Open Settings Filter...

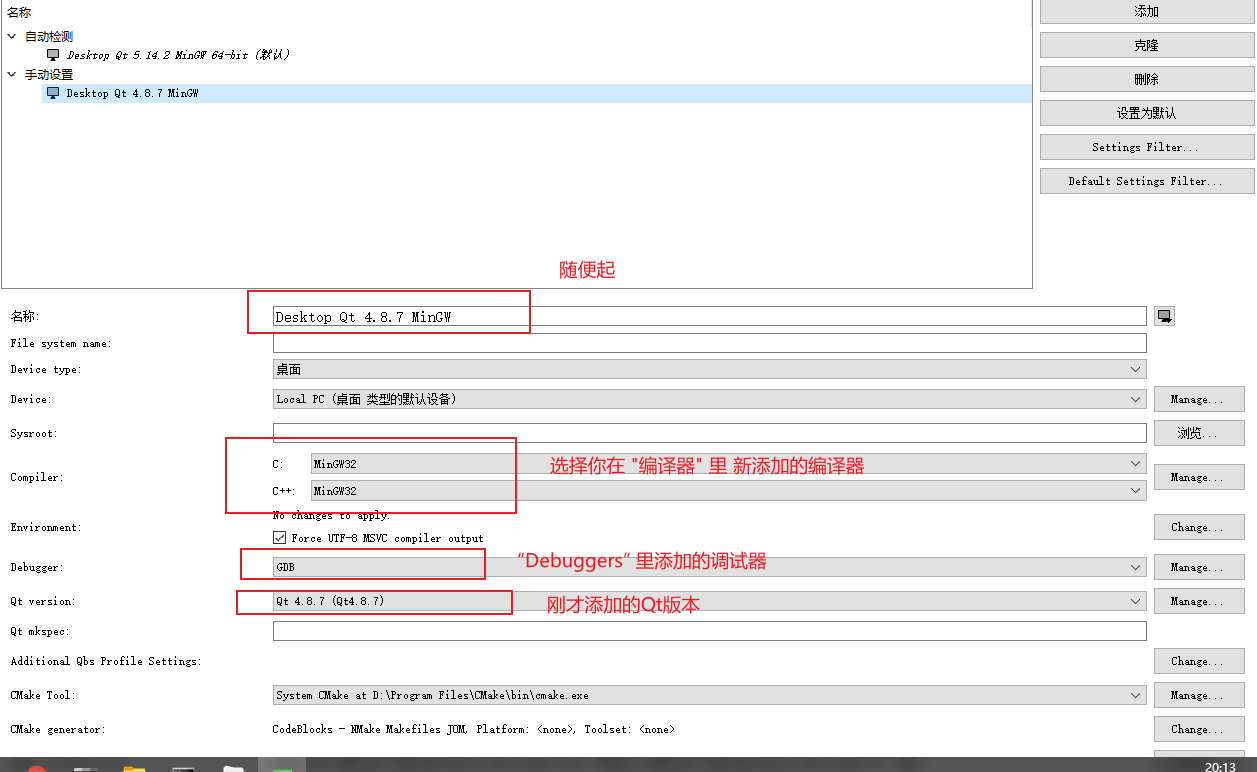(x=1147, y=147)
